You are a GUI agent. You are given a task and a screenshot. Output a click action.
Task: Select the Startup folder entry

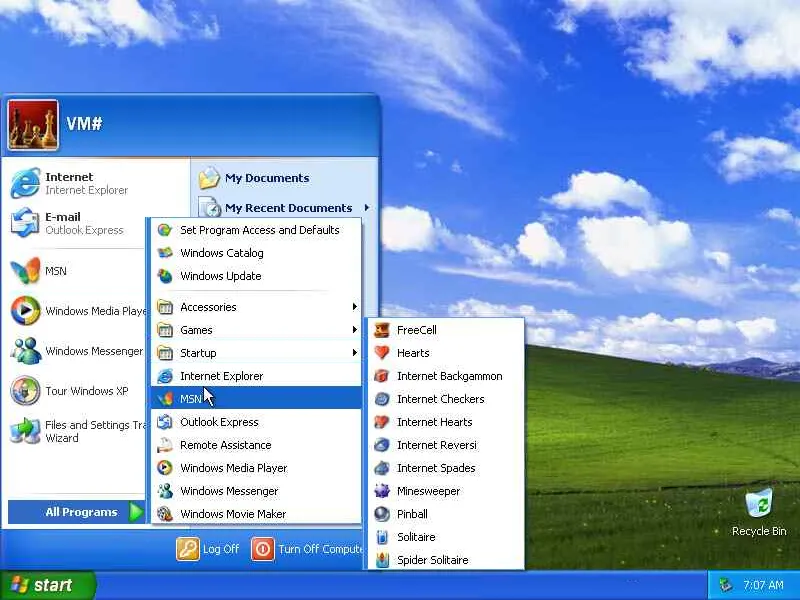(256, 353)
